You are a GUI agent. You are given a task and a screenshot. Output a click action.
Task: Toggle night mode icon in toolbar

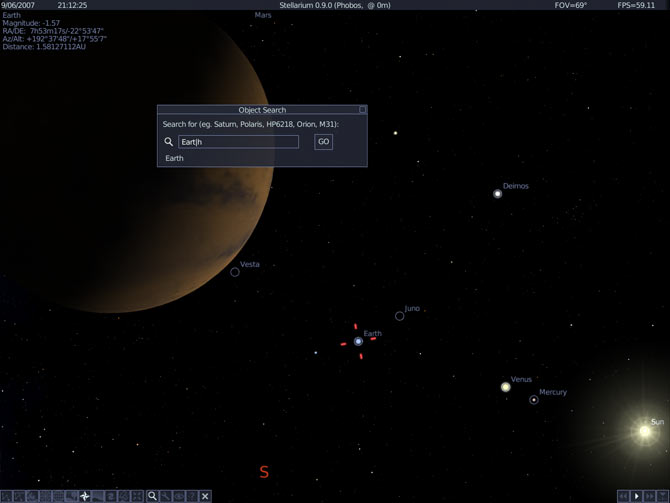coord(179,496)
